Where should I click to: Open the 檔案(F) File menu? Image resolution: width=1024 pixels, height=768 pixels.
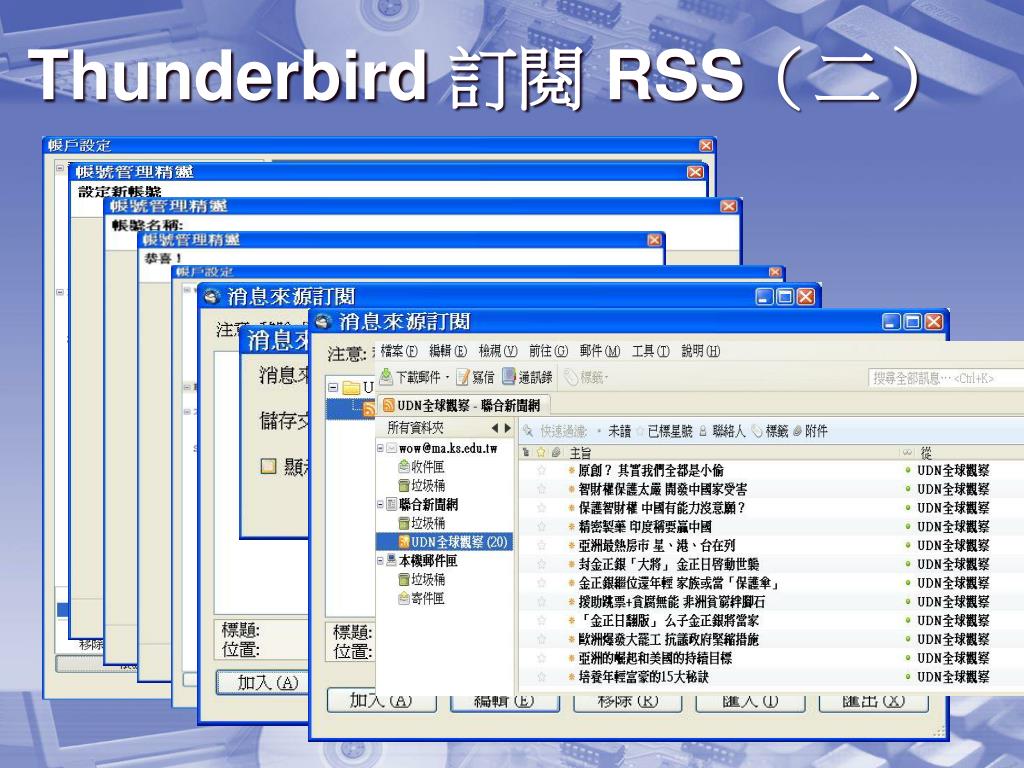coord(398,351)
